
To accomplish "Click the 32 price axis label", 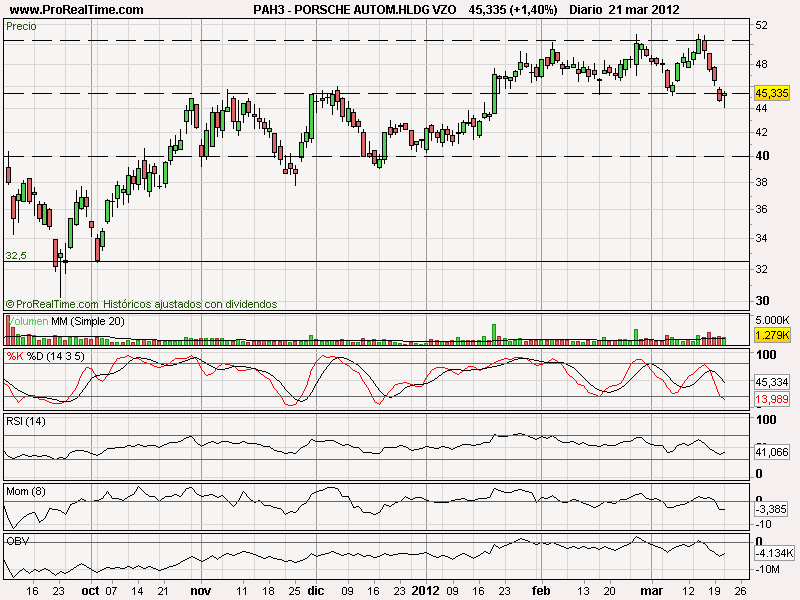I will click(x=761, y=269).
